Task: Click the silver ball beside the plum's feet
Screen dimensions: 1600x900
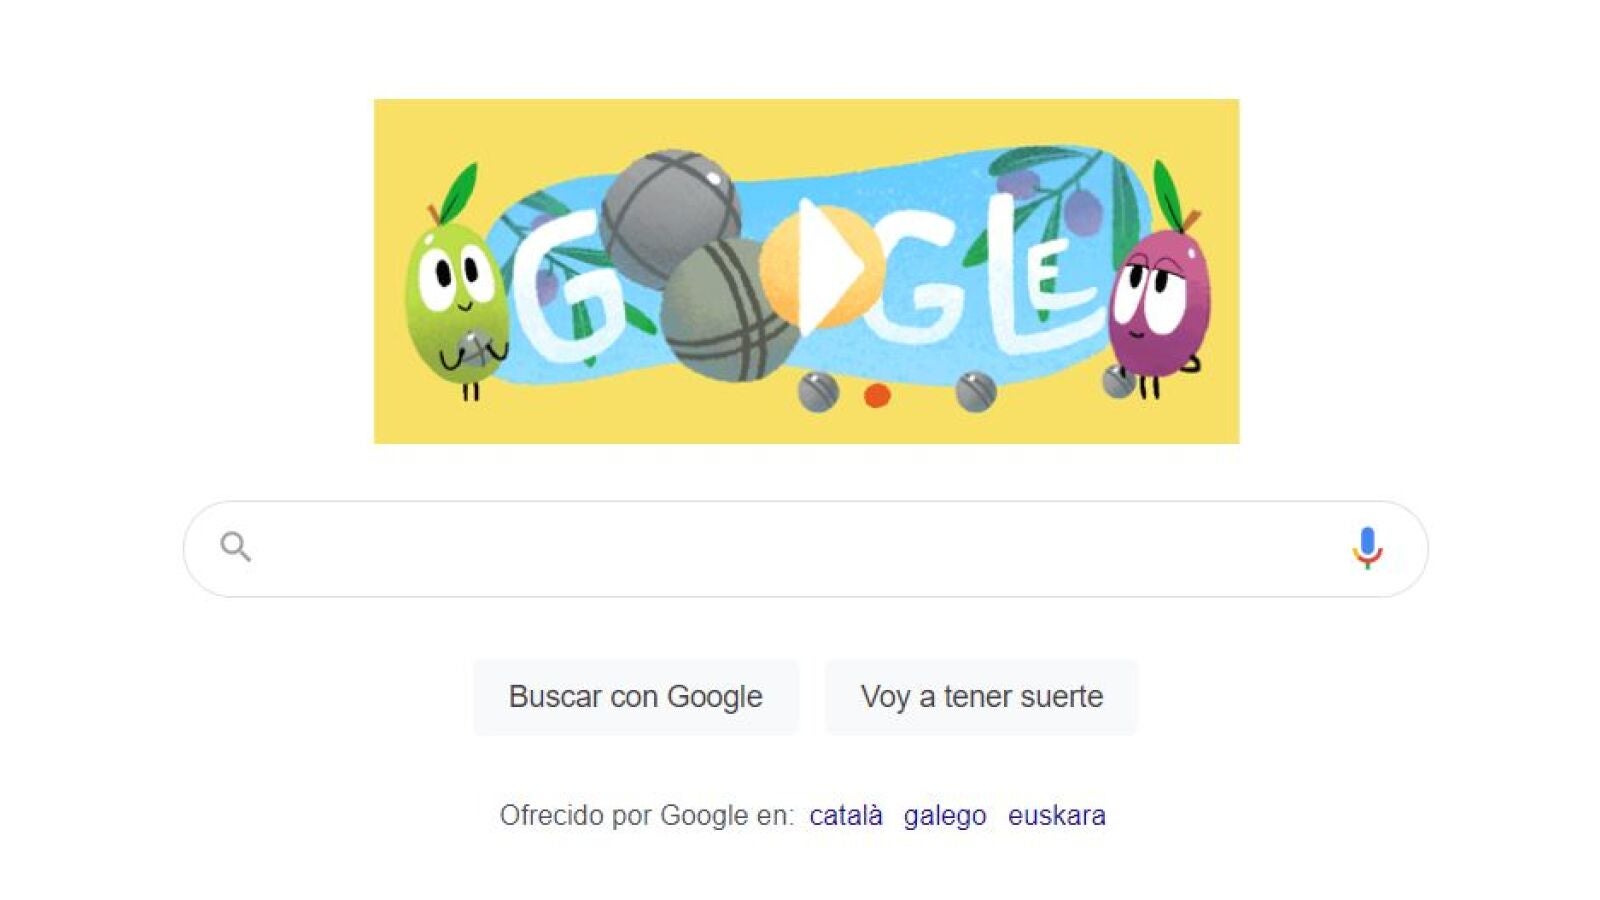Action: pyautogui.click(x=1119, y=380)
